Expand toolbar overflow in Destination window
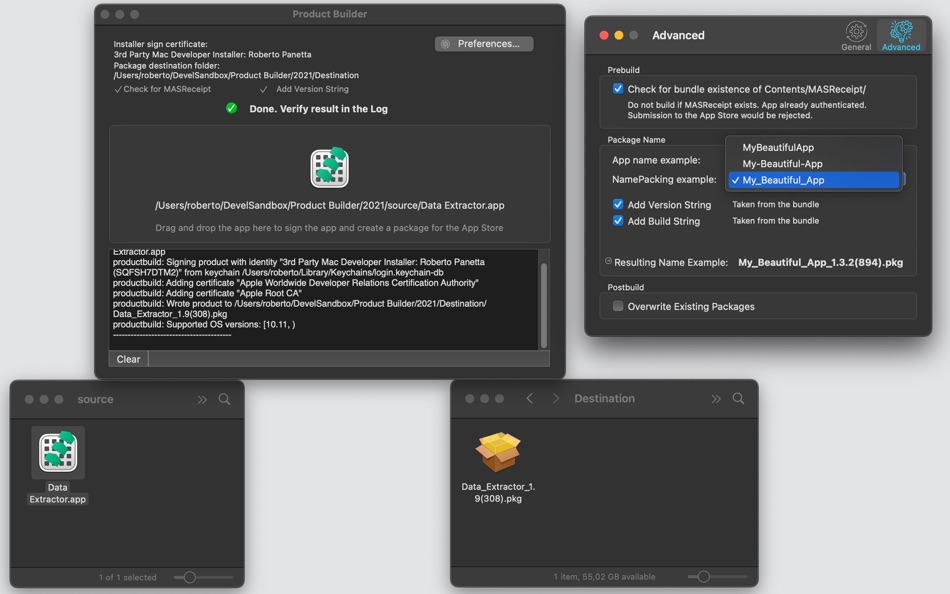Screen dimensions: 950x594 point(716,398)
